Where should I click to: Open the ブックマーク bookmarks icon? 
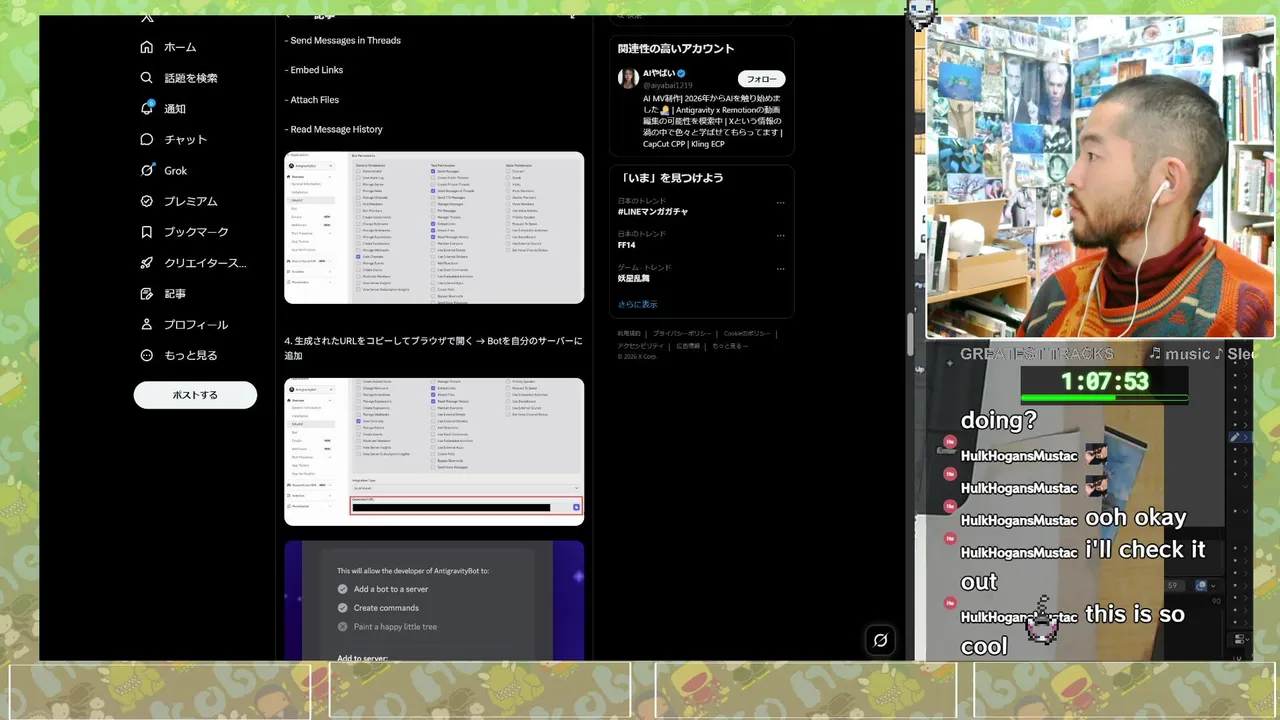(x=147, y=232)
